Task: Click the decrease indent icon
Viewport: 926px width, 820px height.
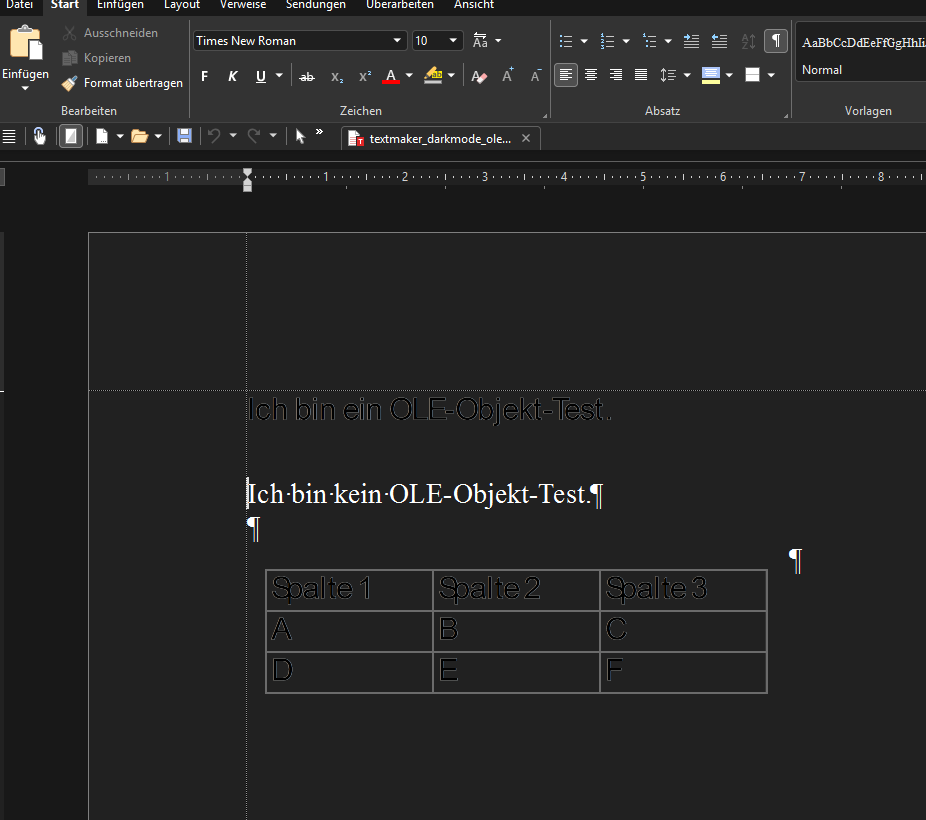Action: click(x=719, y=41)
